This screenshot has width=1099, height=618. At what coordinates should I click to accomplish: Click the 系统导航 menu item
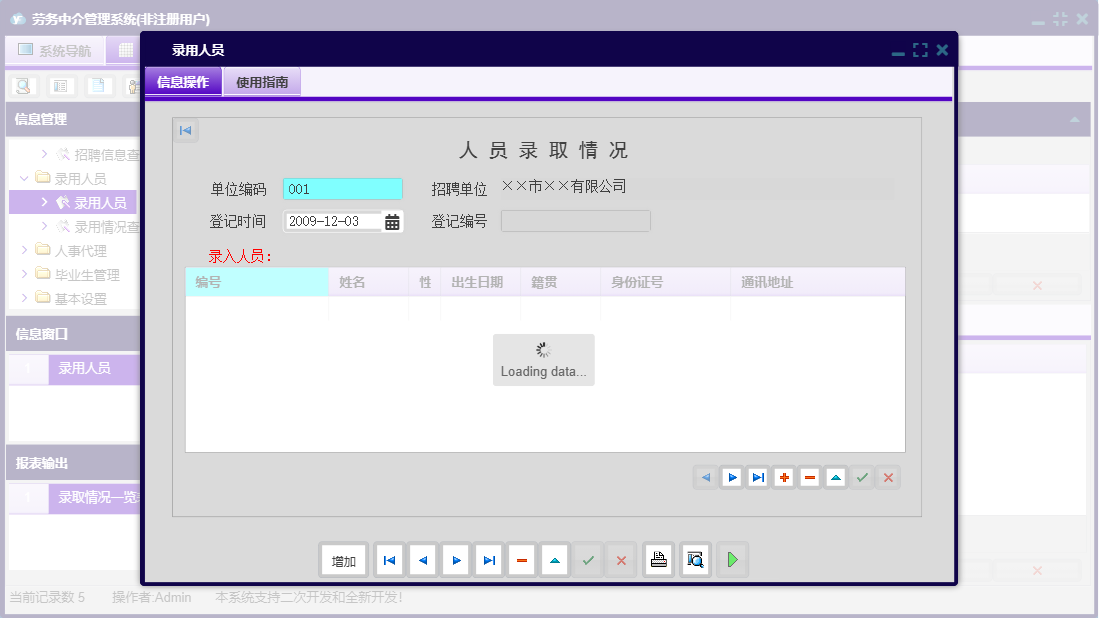click(63, 50)
